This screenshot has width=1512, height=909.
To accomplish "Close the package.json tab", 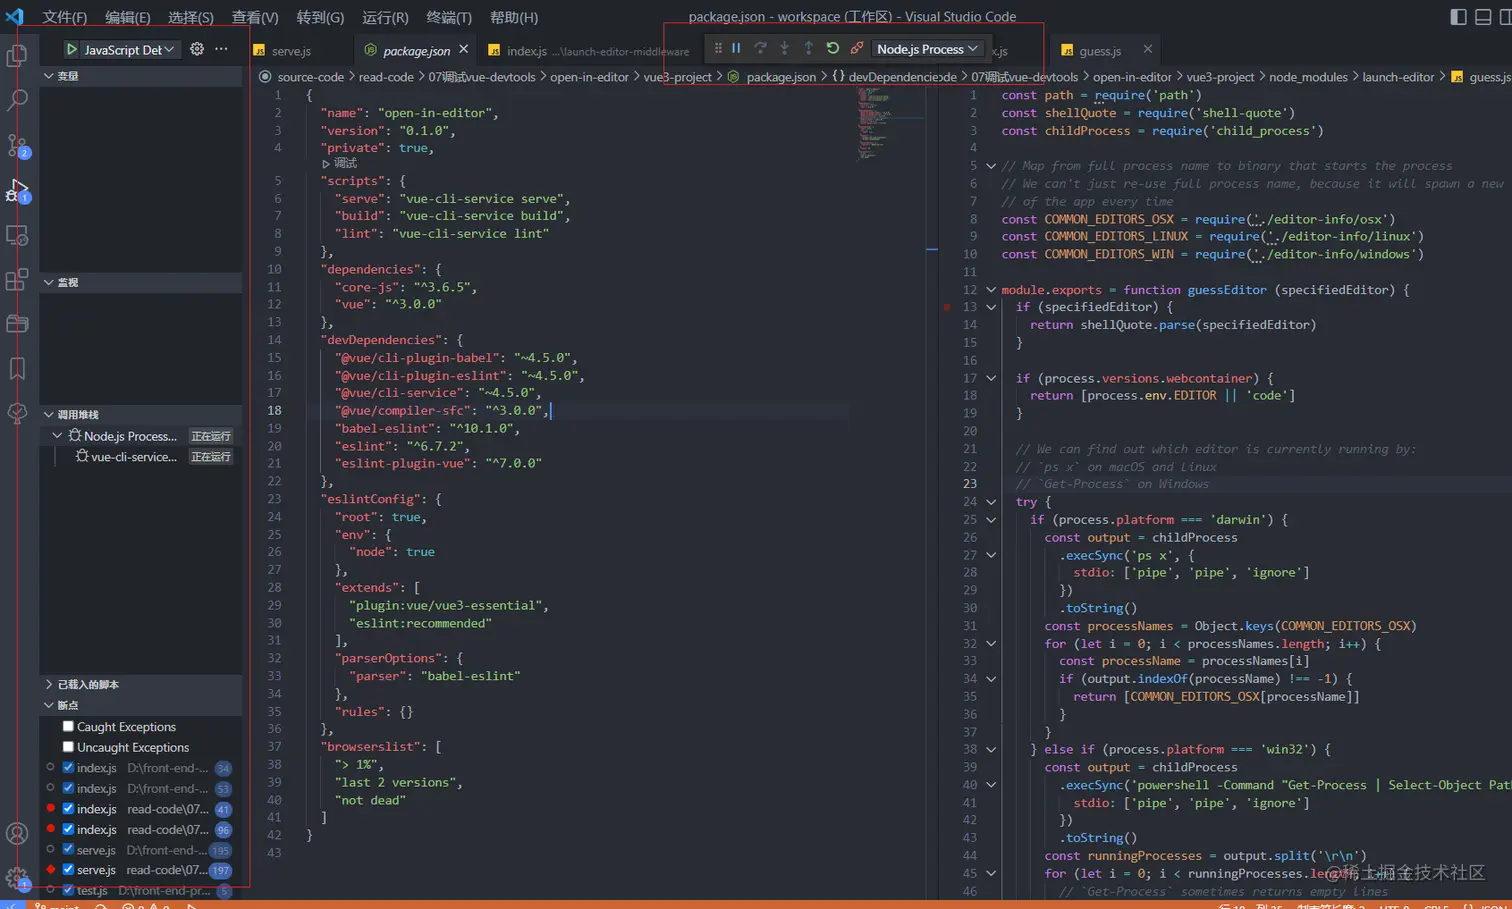I will point(463,49).
